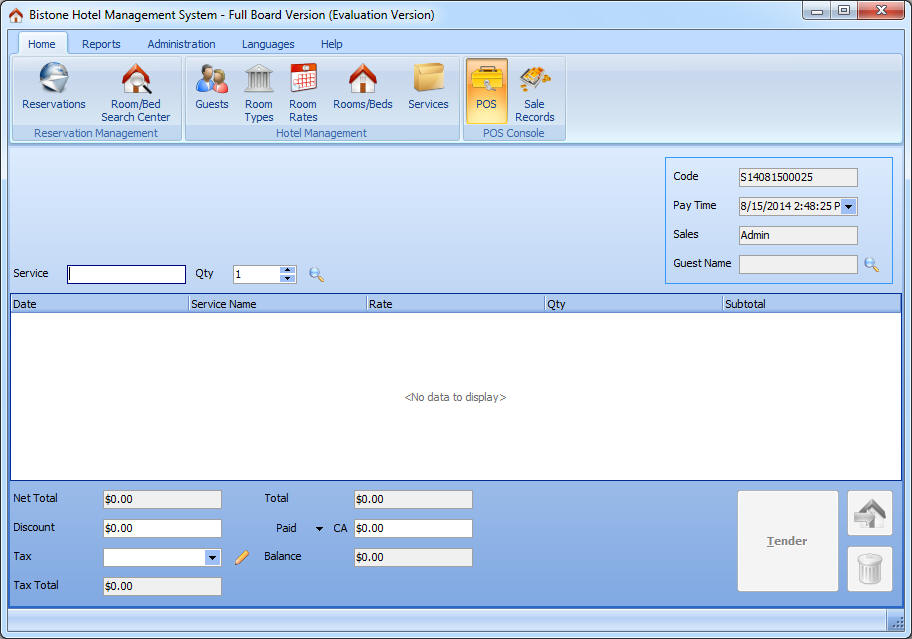Click the search magnifier next to Qty

click(316, 274)
